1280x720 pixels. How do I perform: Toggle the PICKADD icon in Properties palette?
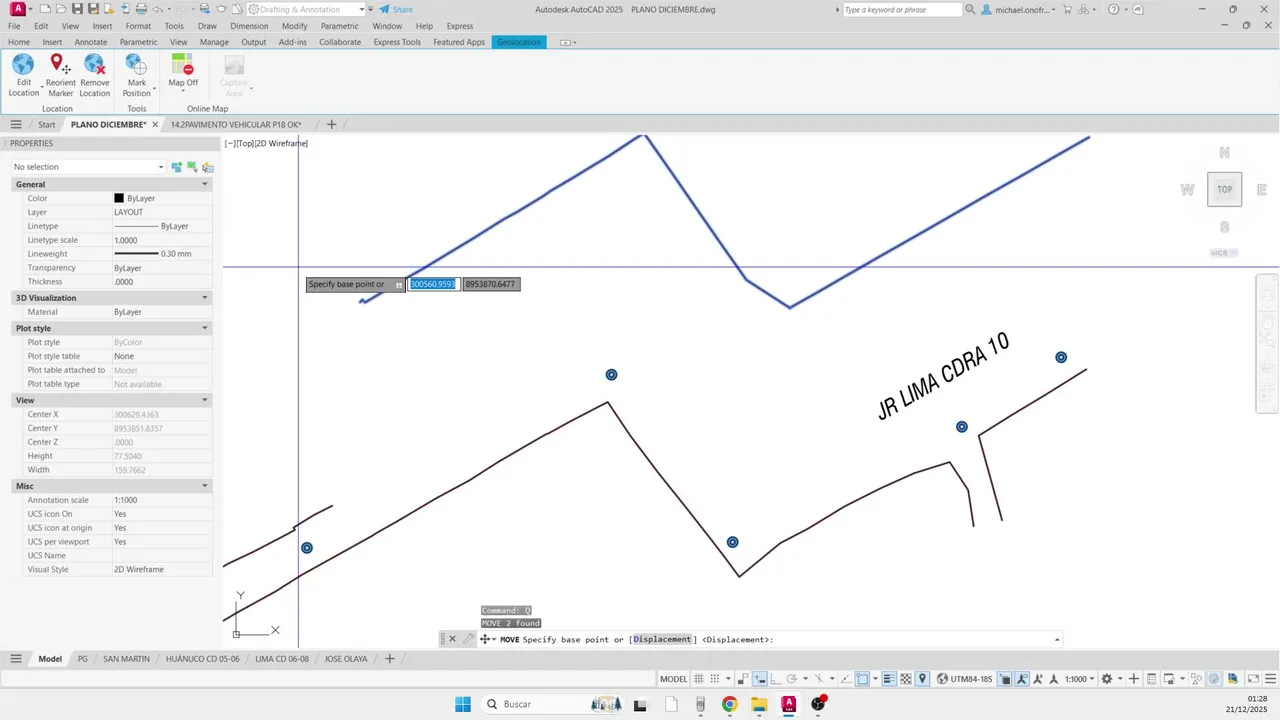(177, 167)
